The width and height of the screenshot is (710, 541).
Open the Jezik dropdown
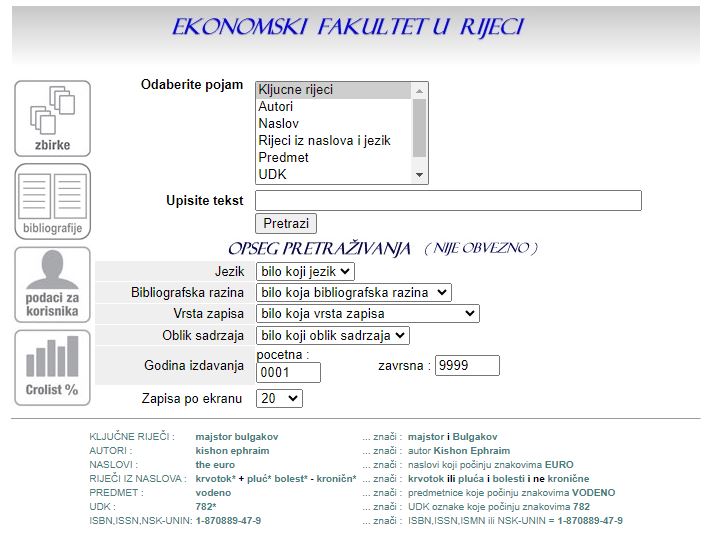pyautogui.click(x=305, y=271)
